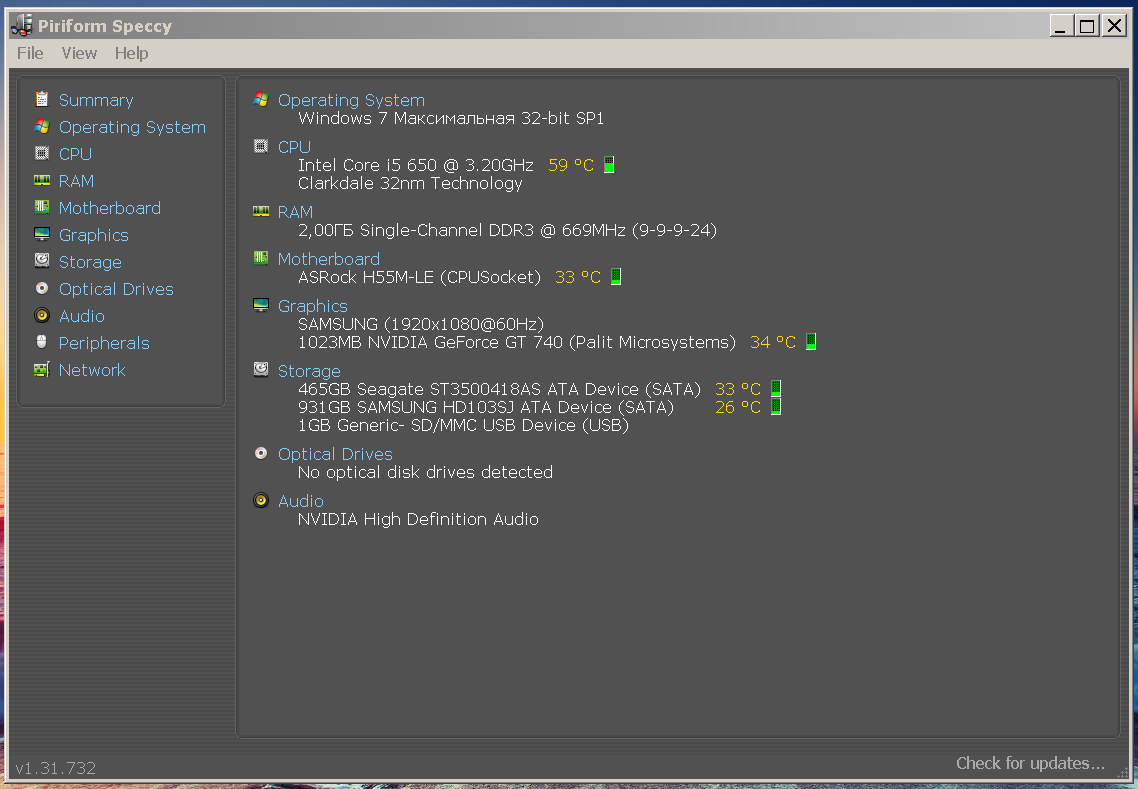This screenshot has height=789, width=1138.
Task: Click the RAM stick icon in sidebar
Action: pyautogui.click(x=42, y=180)
